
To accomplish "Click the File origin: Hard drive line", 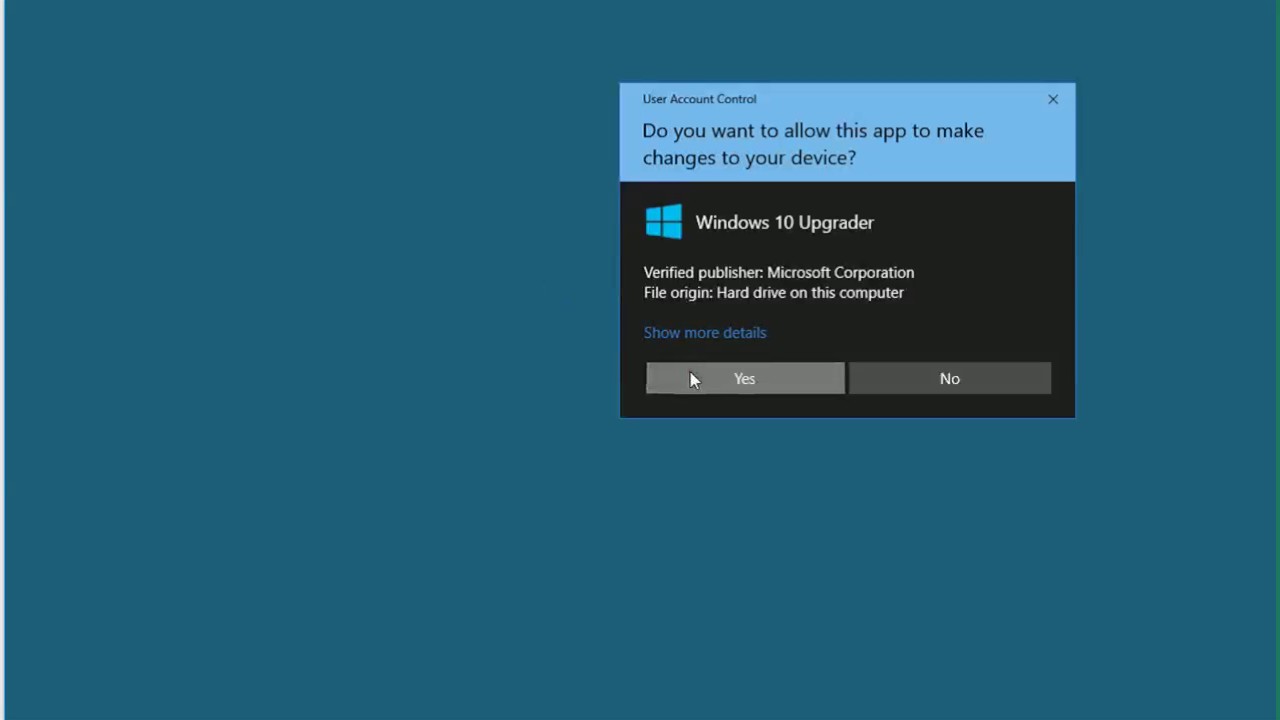I will (774, 293).
